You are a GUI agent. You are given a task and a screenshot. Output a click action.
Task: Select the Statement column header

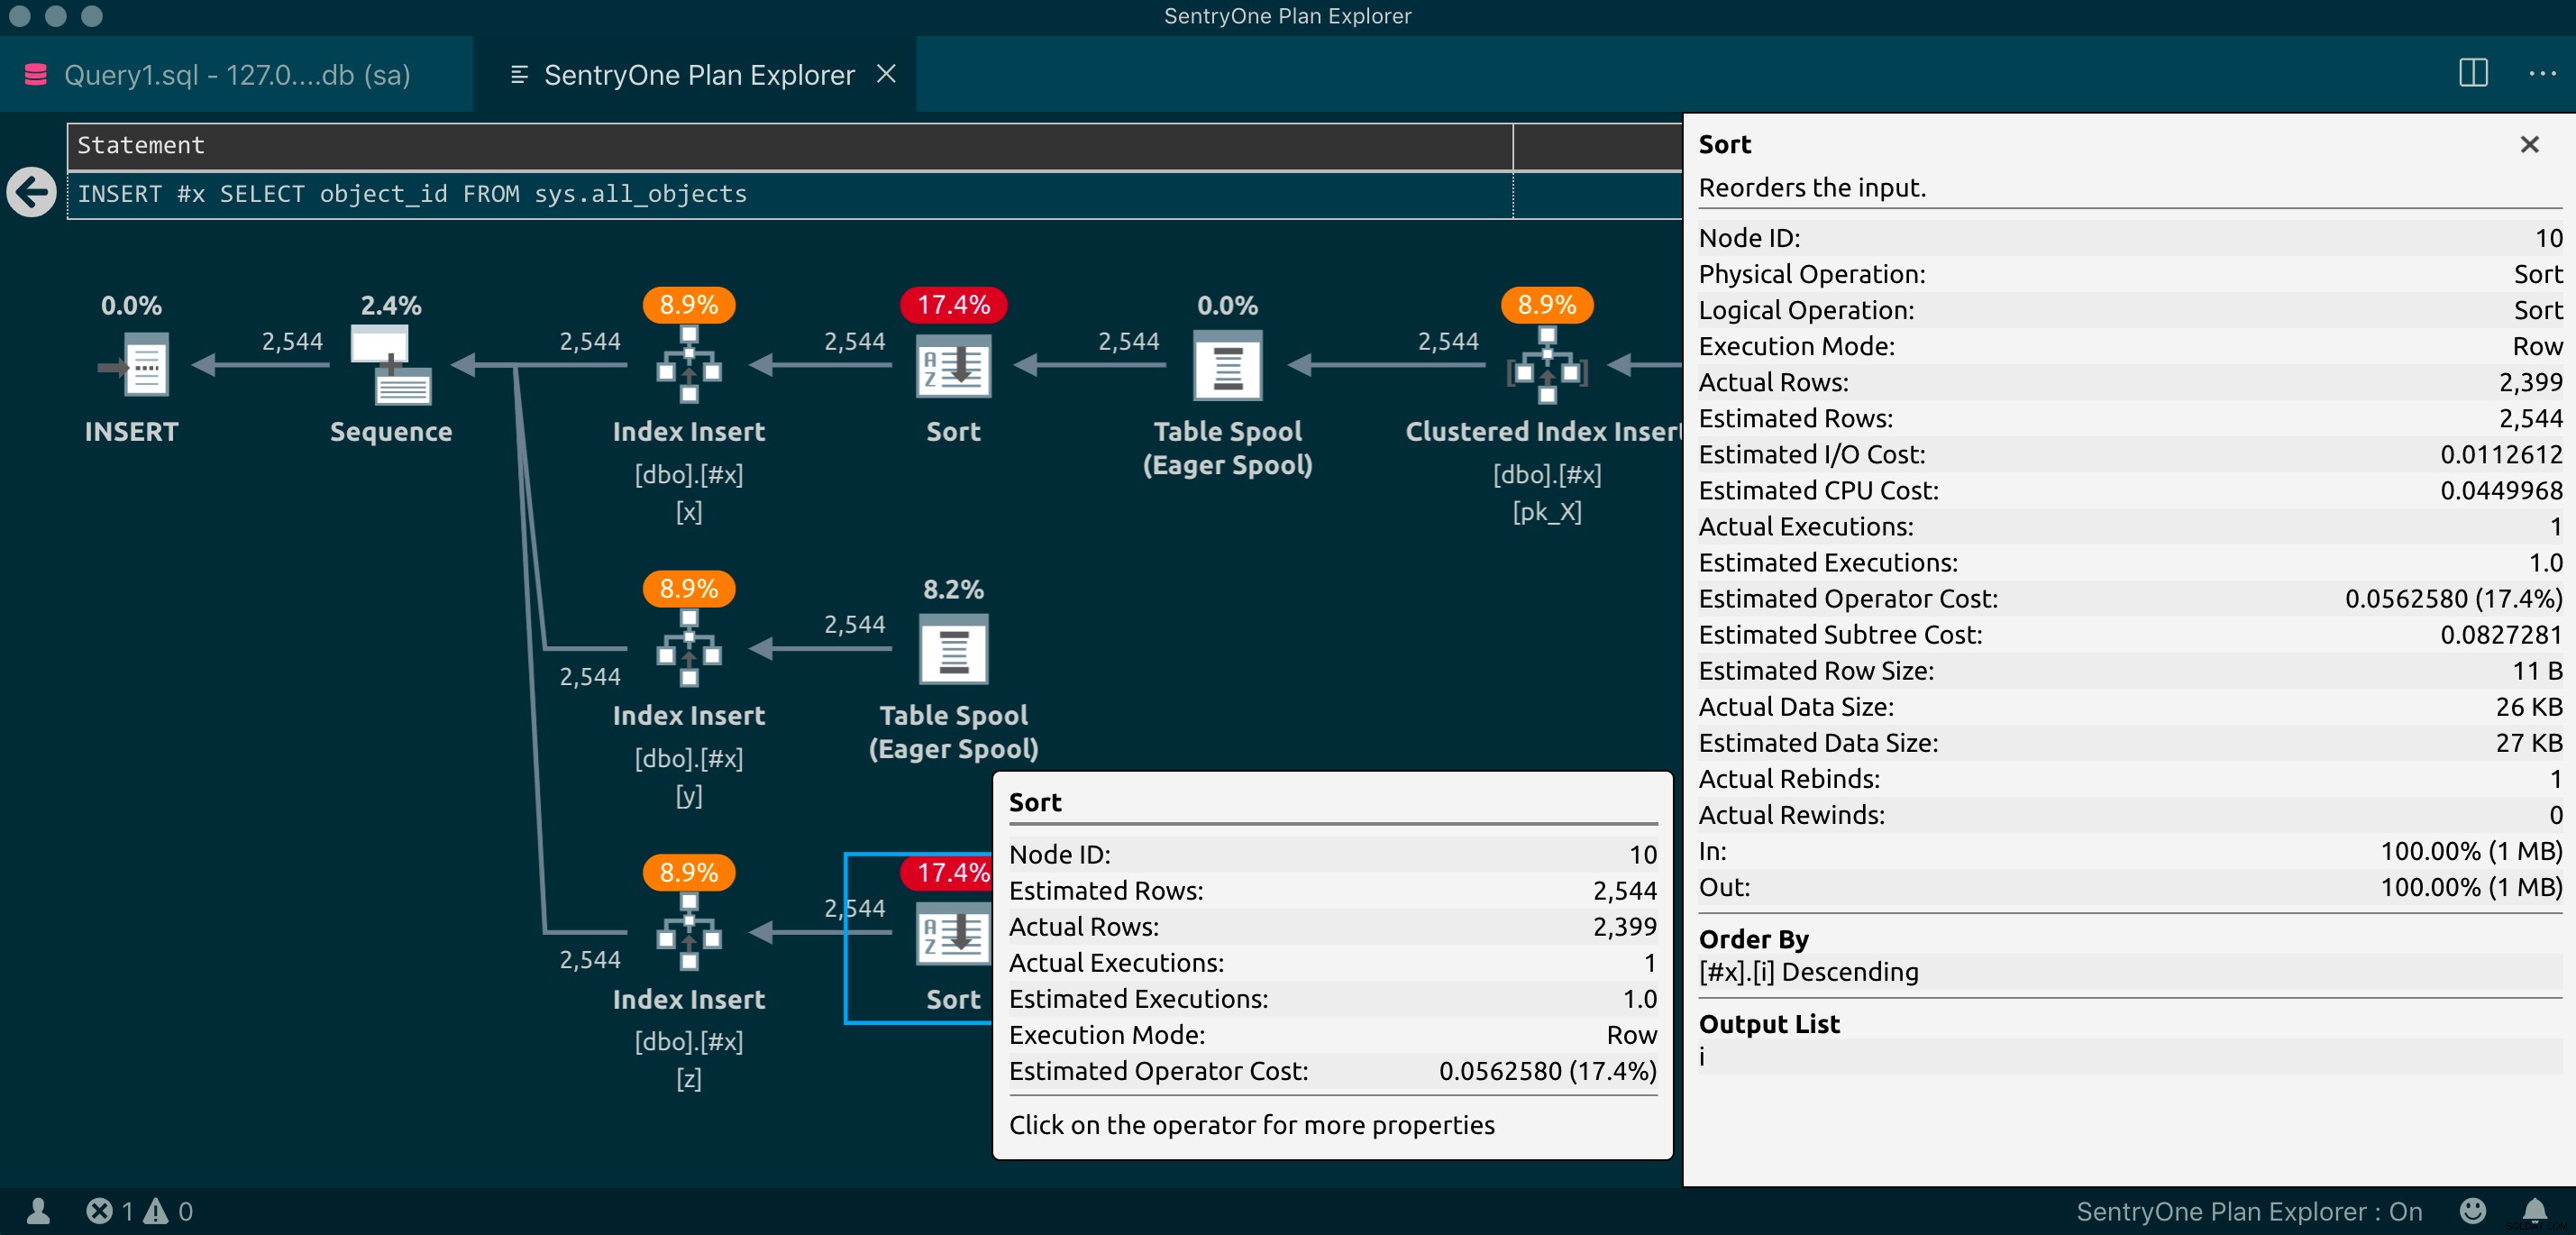point(790,146)
